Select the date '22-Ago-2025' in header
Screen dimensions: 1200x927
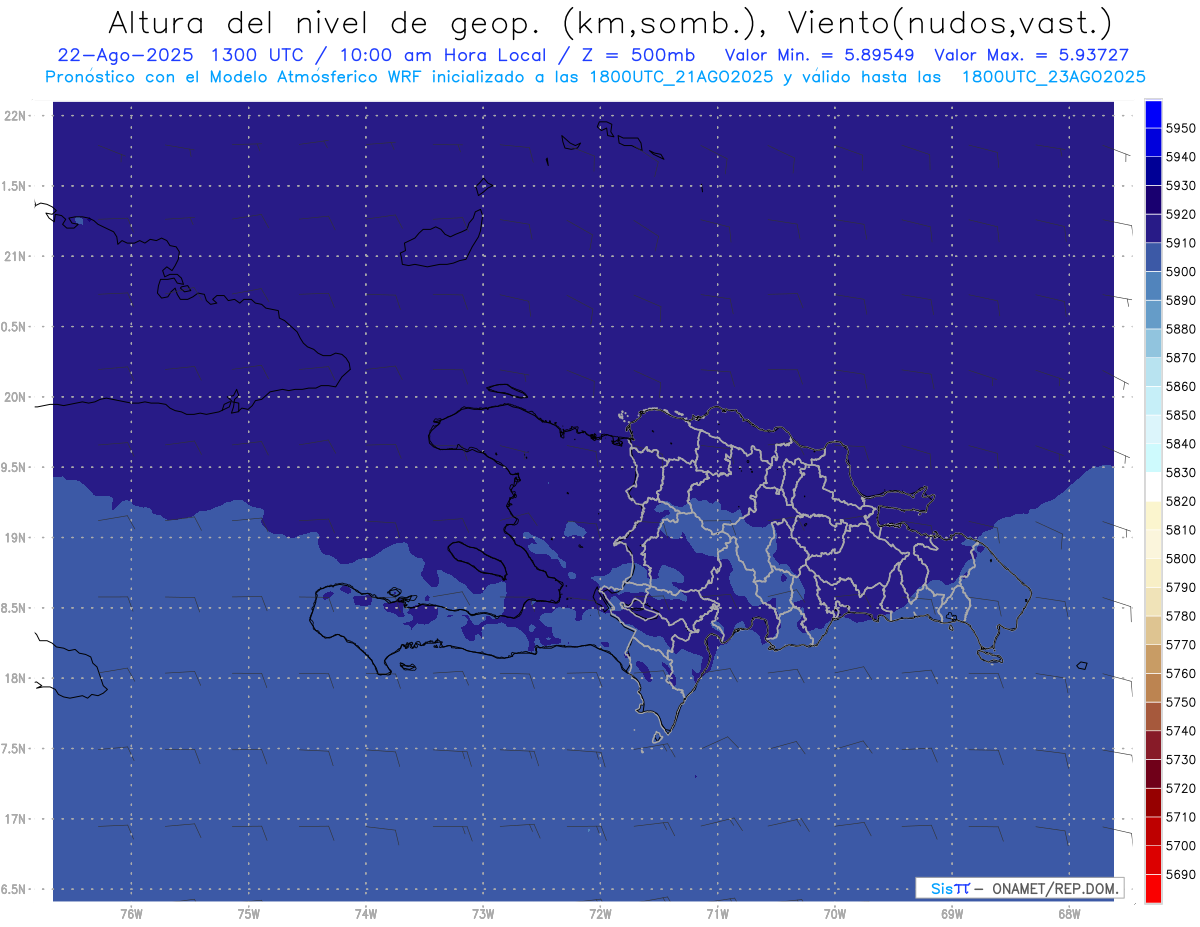tap(124, 55)
